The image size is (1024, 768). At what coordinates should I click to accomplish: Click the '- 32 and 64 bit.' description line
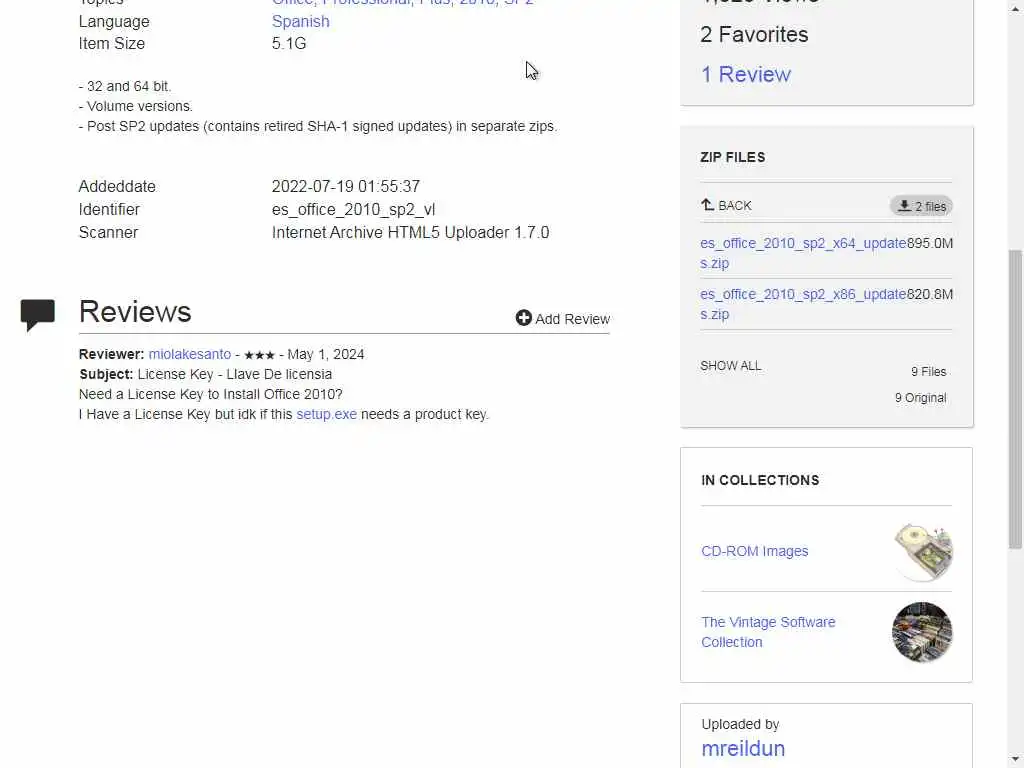pyautogui.click(x=125, y=86)
